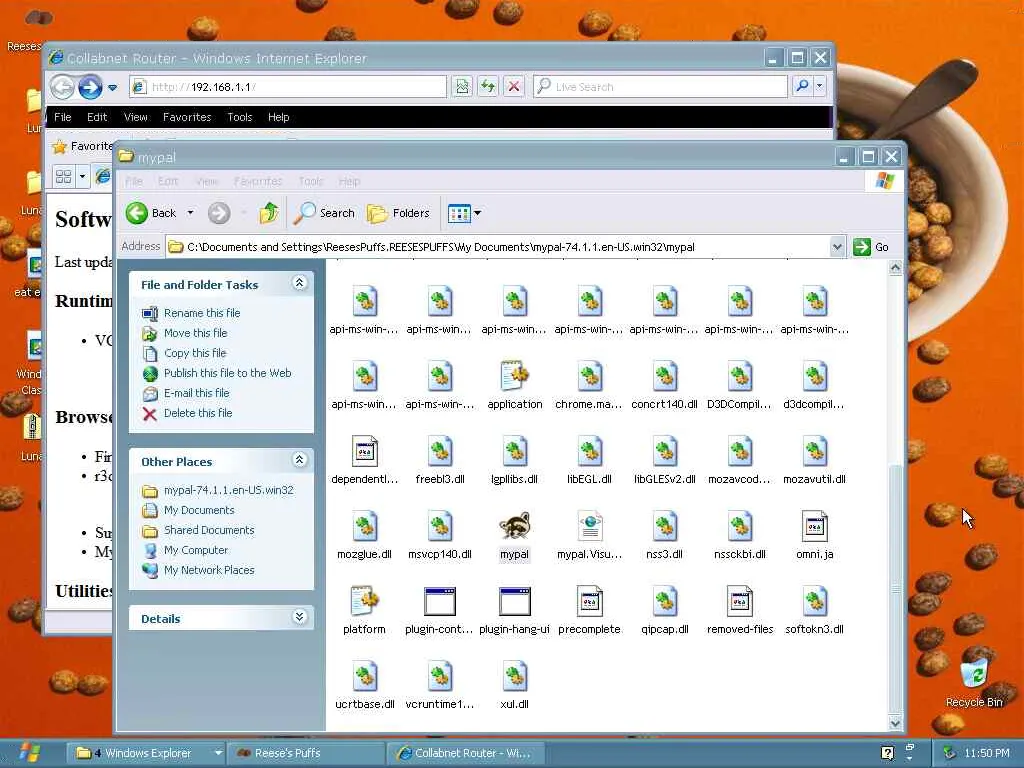This screenshot has width=1024, height=768.
Task: Open Internet Explorer recent pages dropdown
Action: [x=112, y=87]
